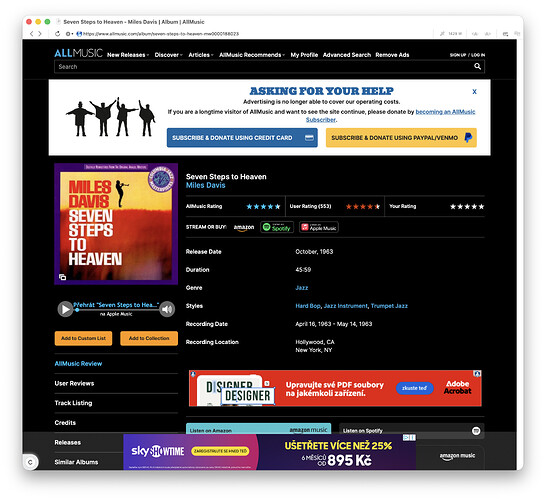Open the Miles Davis artist link
546x500 pixels.
(x=205, y=186)
